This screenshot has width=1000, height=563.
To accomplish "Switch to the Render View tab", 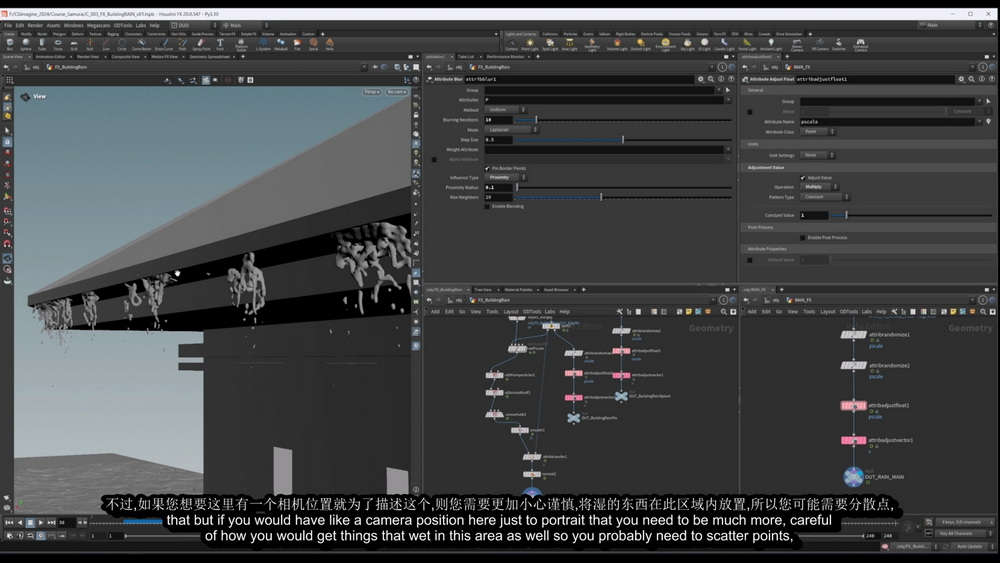I will pyautogui.click(x=88, y=57).
